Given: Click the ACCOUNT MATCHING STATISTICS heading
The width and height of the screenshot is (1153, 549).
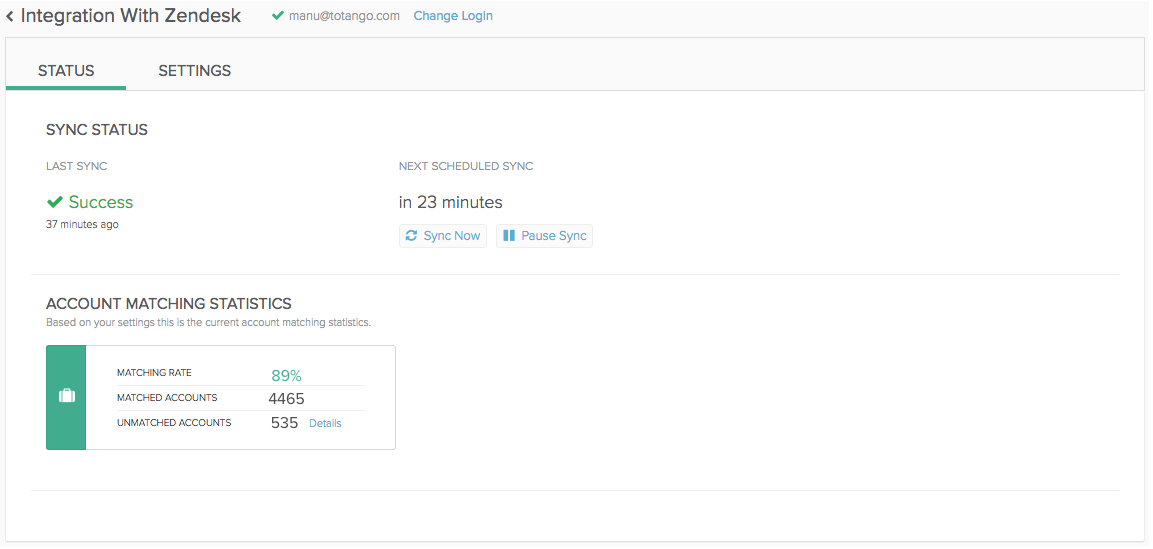Looking at the screenshot, I should pyautogui.click(x=169, y=304).
